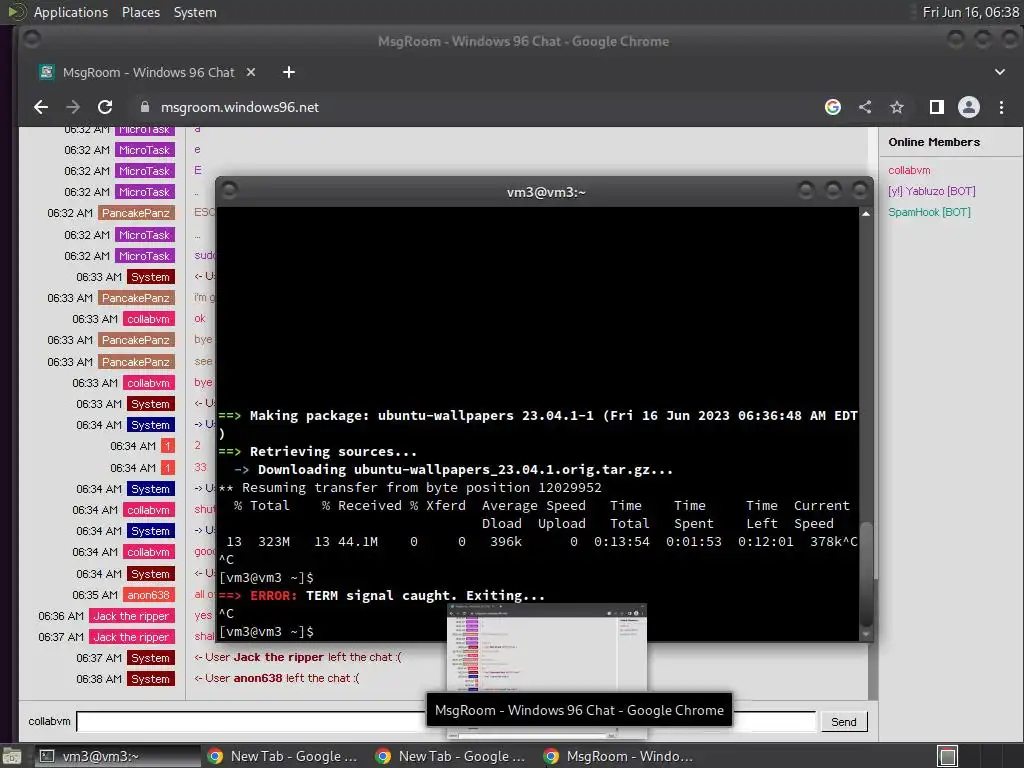This screenshot has height=768, width=1024.
Task: Click the ERROR TERM signal line
Action: [x=381, y=596]
